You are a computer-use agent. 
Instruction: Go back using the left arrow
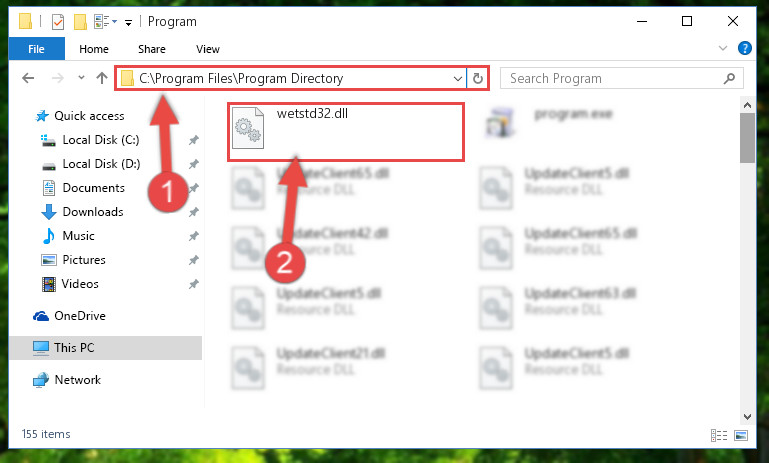(x=28, y=78)
